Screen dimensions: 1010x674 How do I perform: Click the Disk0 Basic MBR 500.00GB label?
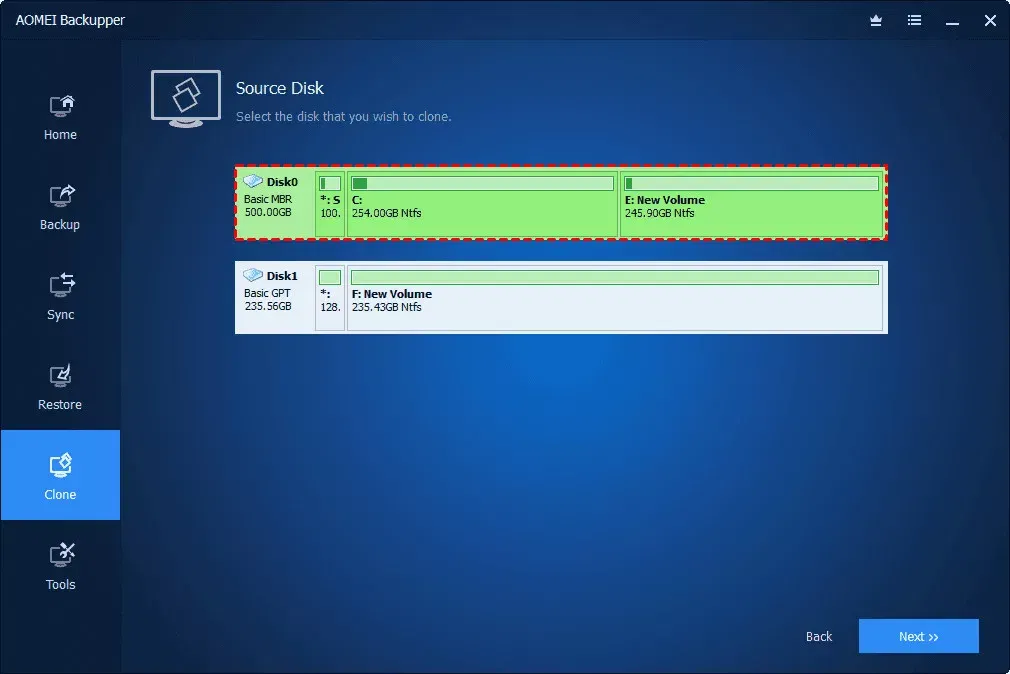(268, 206)
